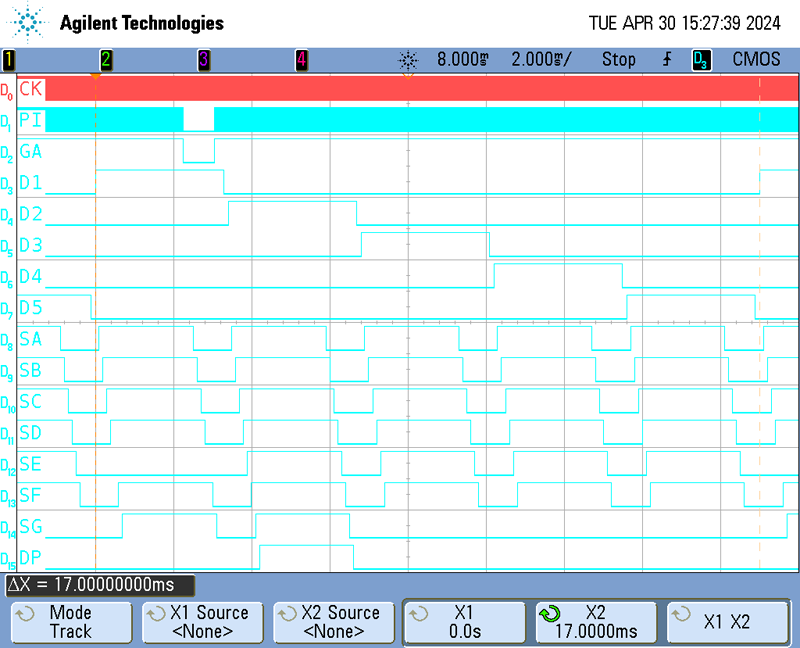Toggle the CK digital channel label
This screenshot has width=800, height=648.
[31, 89]
